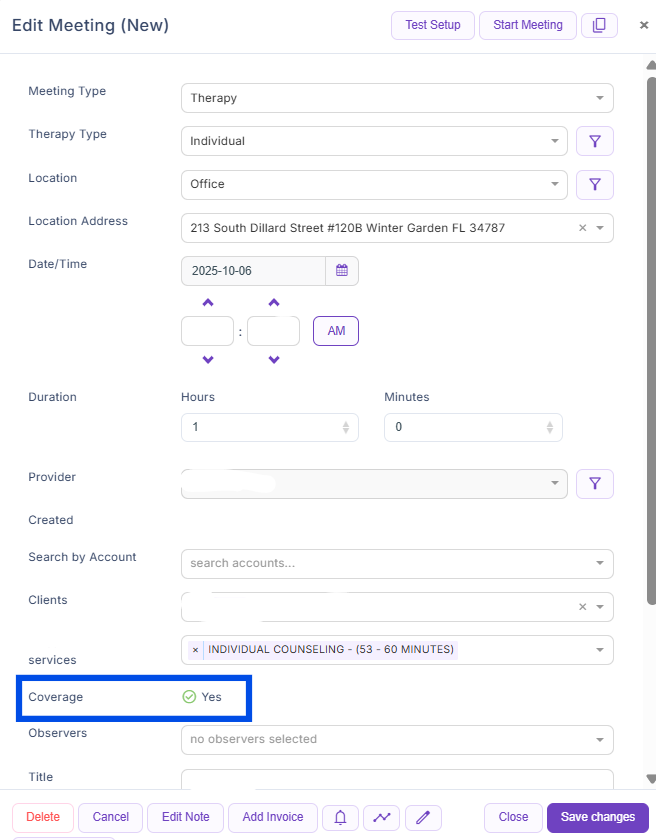Remove Individual Counseling service tag

click(x=196, y=650)
